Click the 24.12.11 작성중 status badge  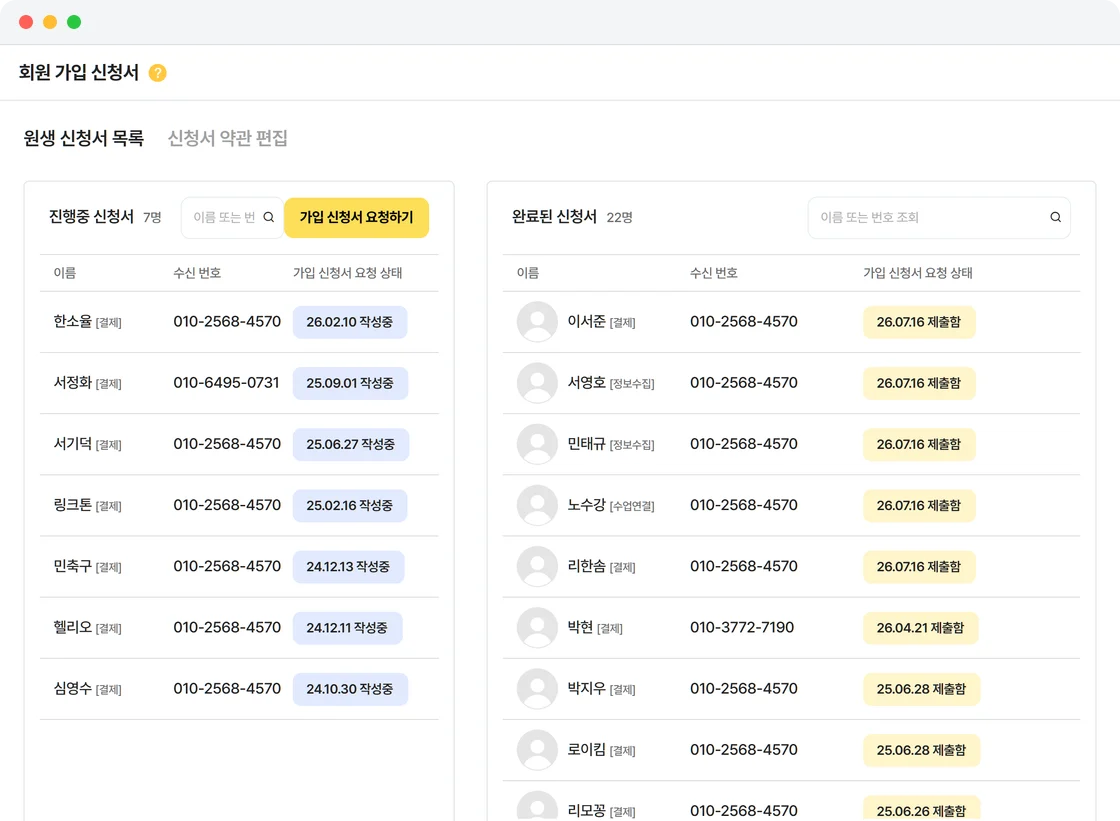coord(347,628)
